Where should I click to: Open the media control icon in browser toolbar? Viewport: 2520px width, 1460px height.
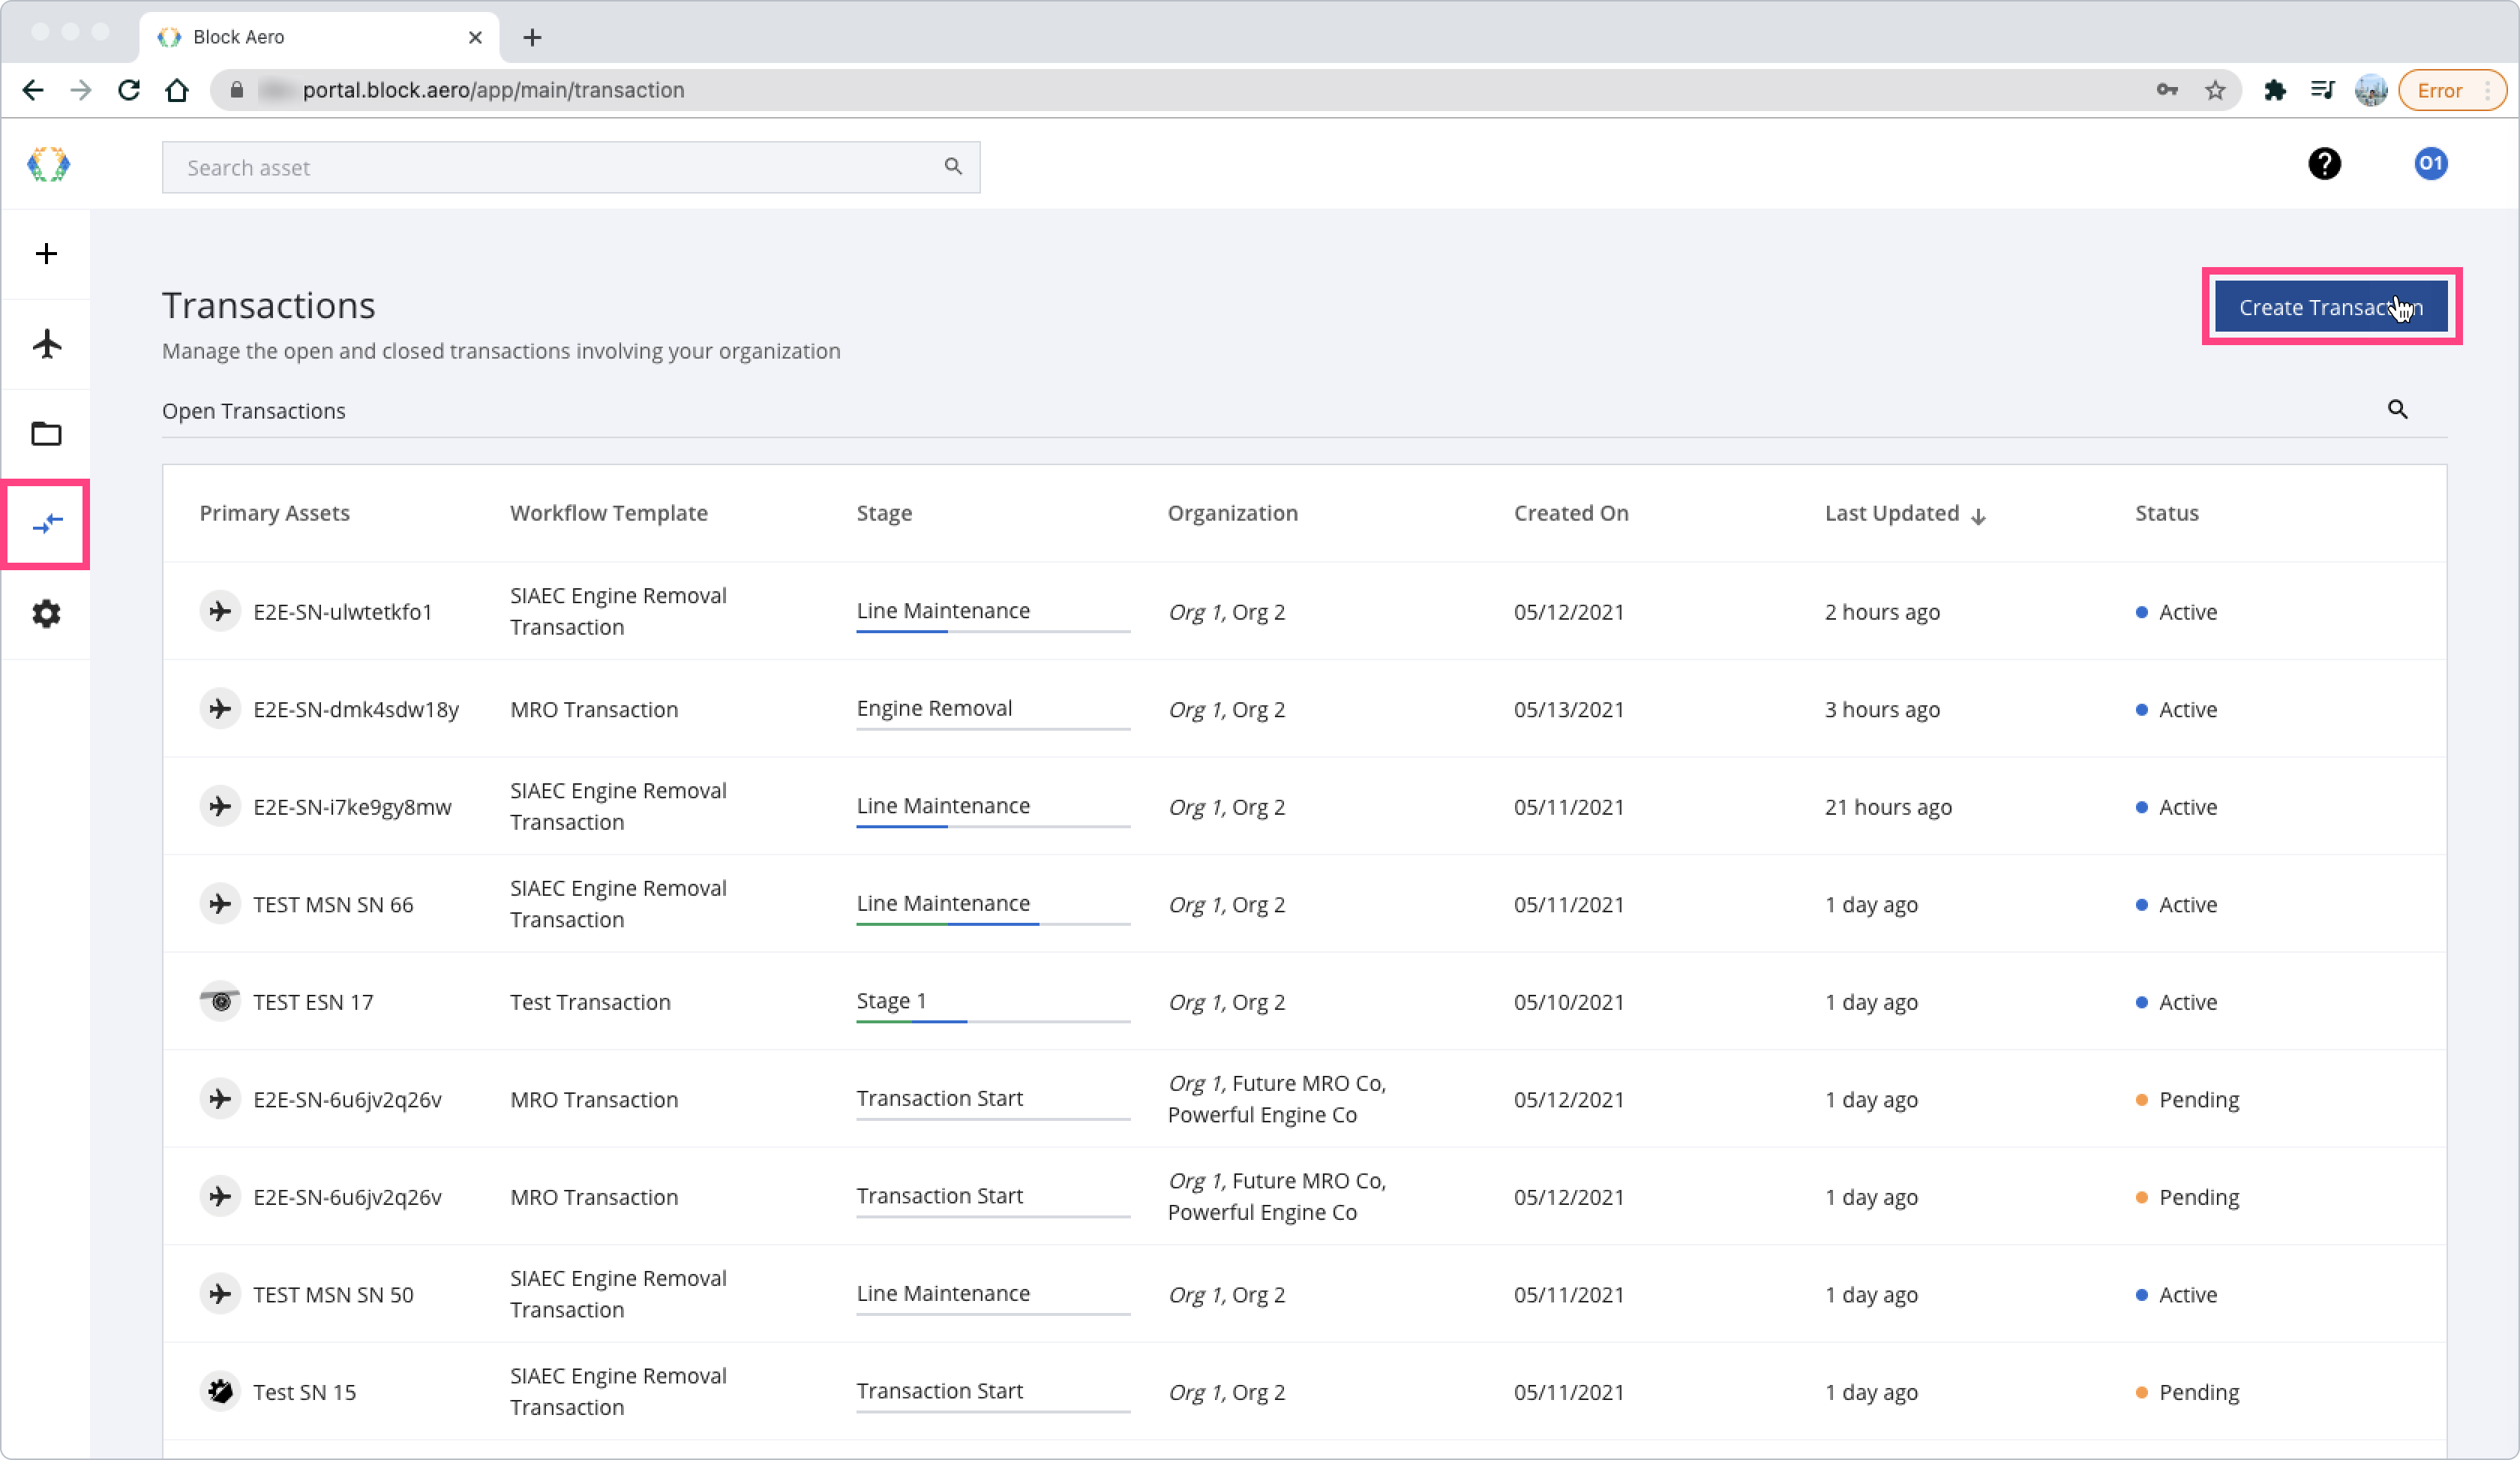coord(2322,90)
